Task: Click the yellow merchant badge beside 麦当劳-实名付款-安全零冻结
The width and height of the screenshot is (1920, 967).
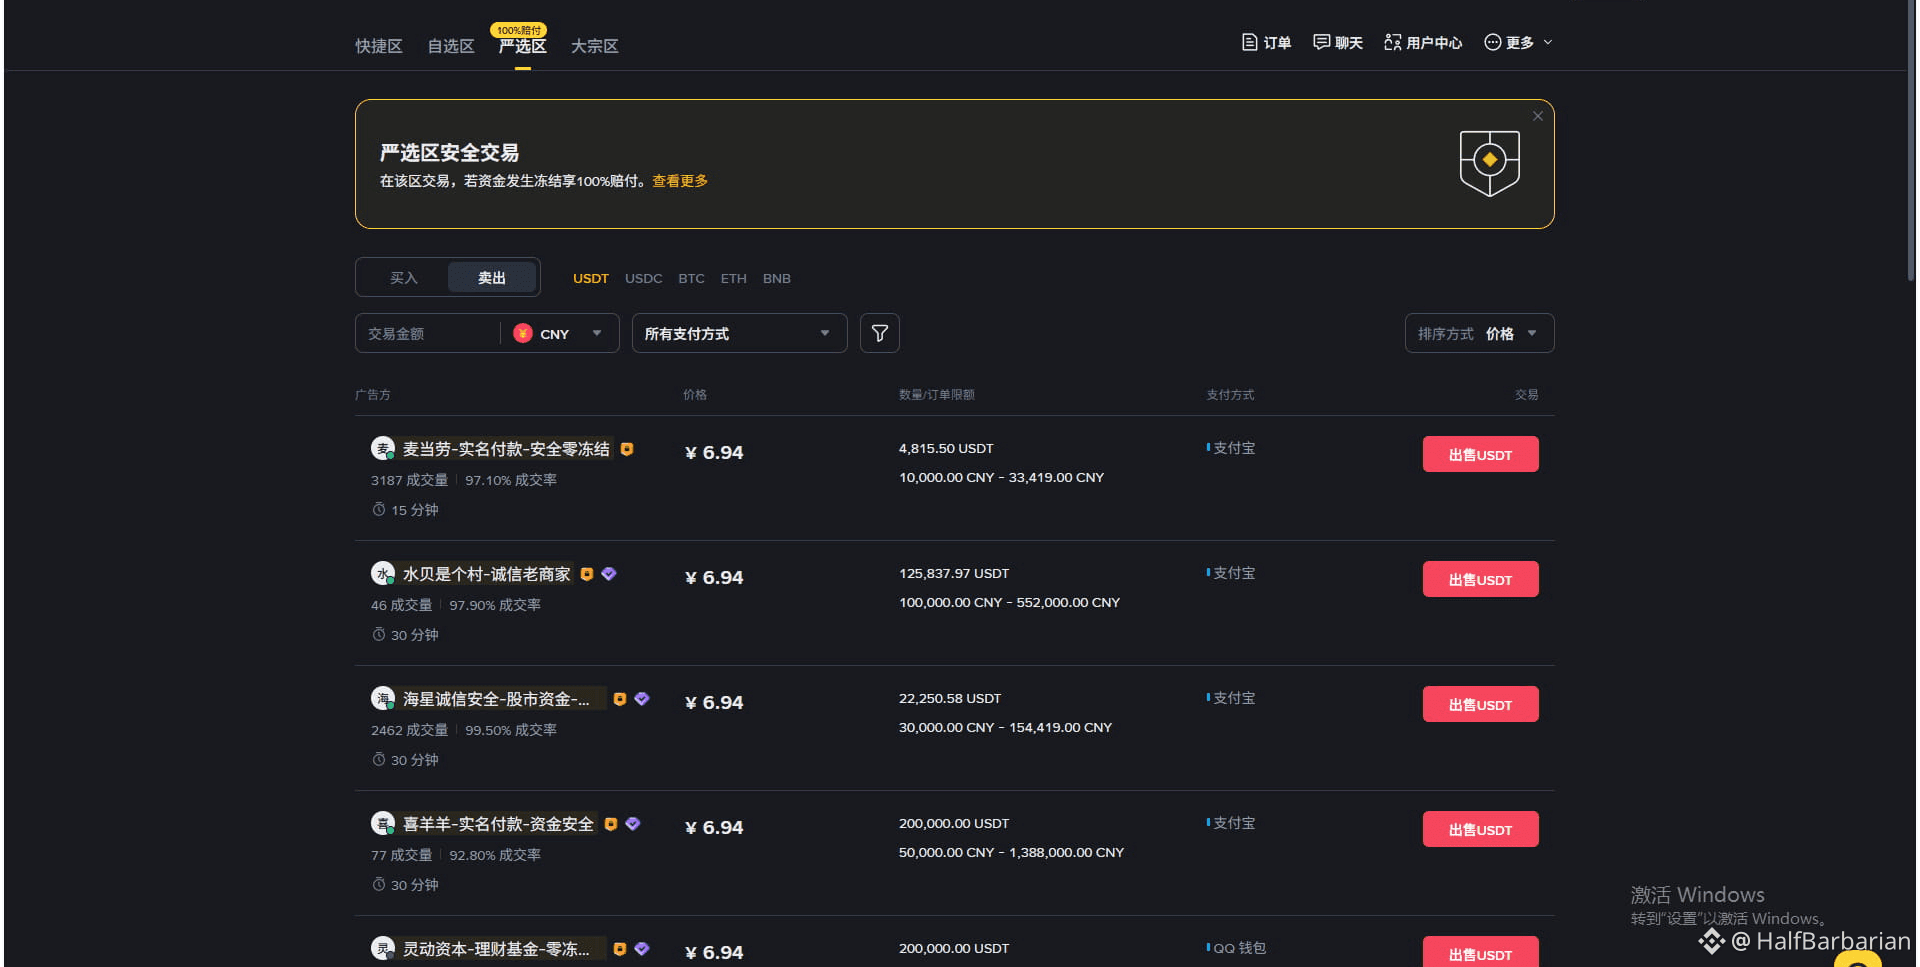Action: (x=627, y=449)
